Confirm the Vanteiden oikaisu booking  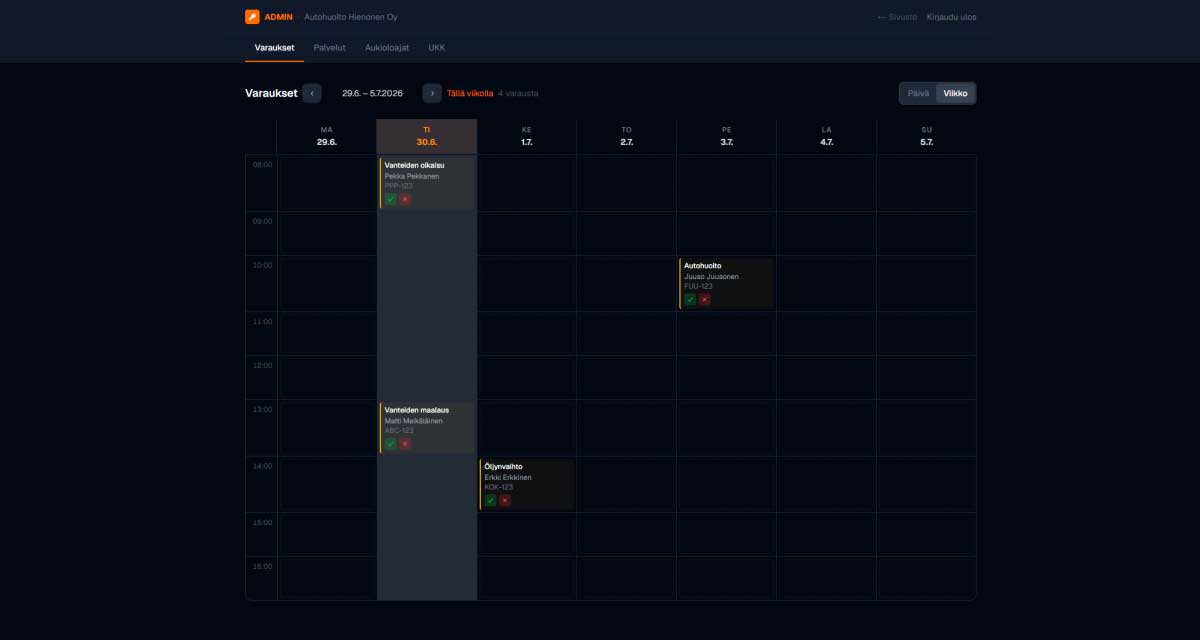(391, 199)
